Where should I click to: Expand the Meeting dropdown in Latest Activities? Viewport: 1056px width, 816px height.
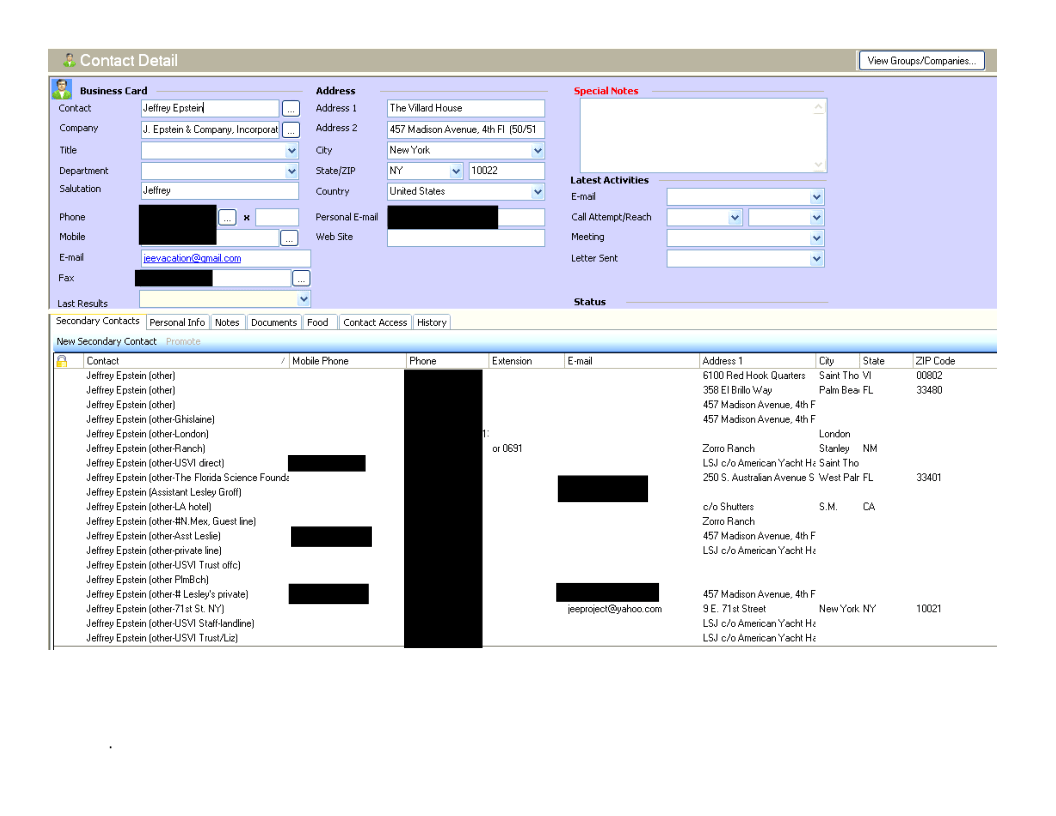[817, 238]
